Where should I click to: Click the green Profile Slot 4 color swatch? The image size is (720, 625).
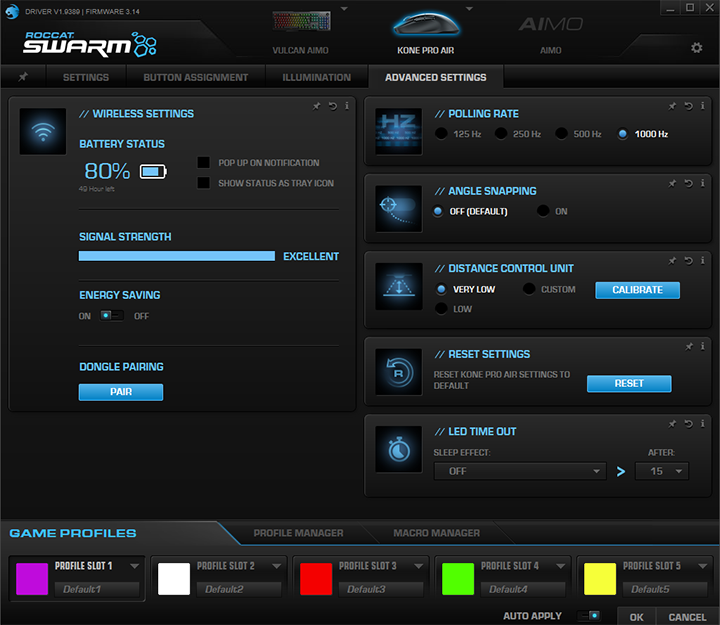pyautogui.click(x=458, y=579)
